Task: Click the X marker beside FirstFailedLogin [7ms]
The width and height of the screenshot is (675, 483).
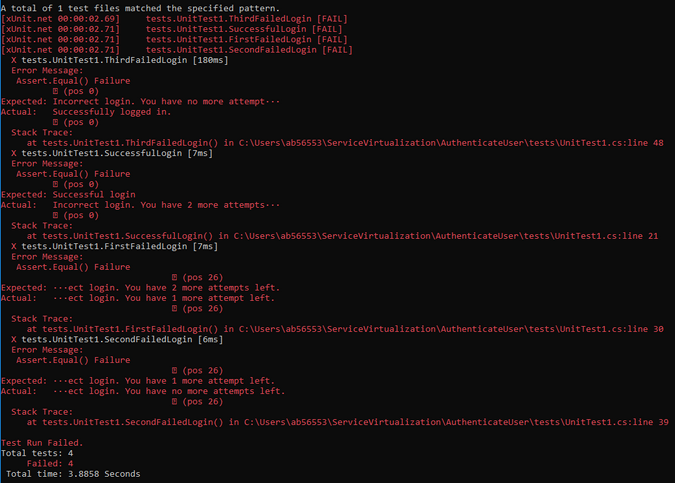Action: pos(13,245)
